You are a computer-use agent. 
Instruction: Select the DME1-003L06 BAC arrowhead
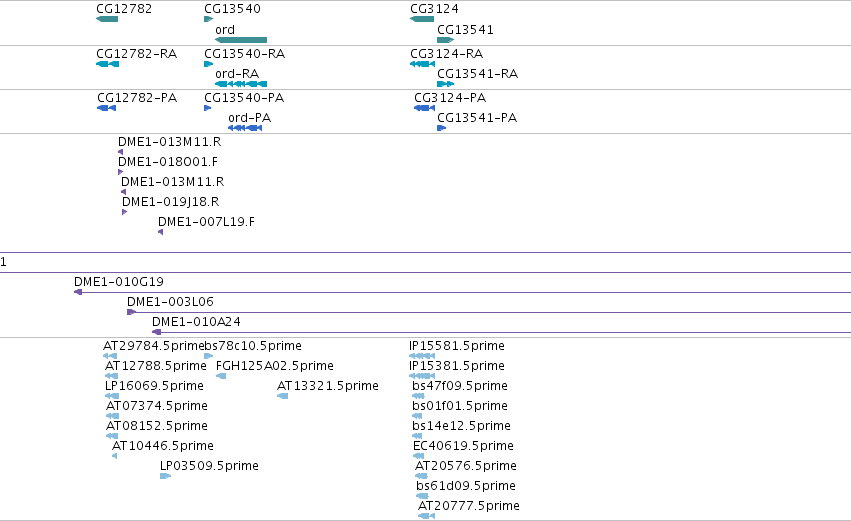coord(131,312)
